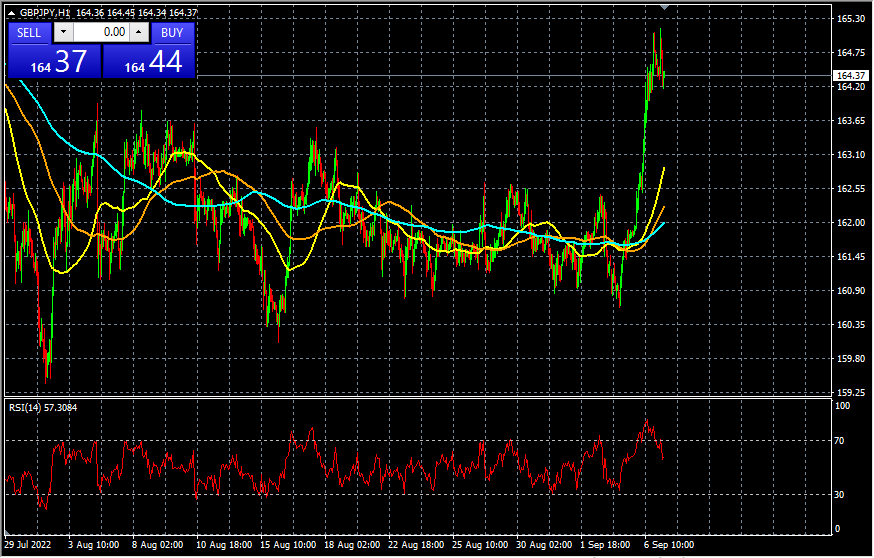Click the RSI 70 level dashed line

(418, 440)
